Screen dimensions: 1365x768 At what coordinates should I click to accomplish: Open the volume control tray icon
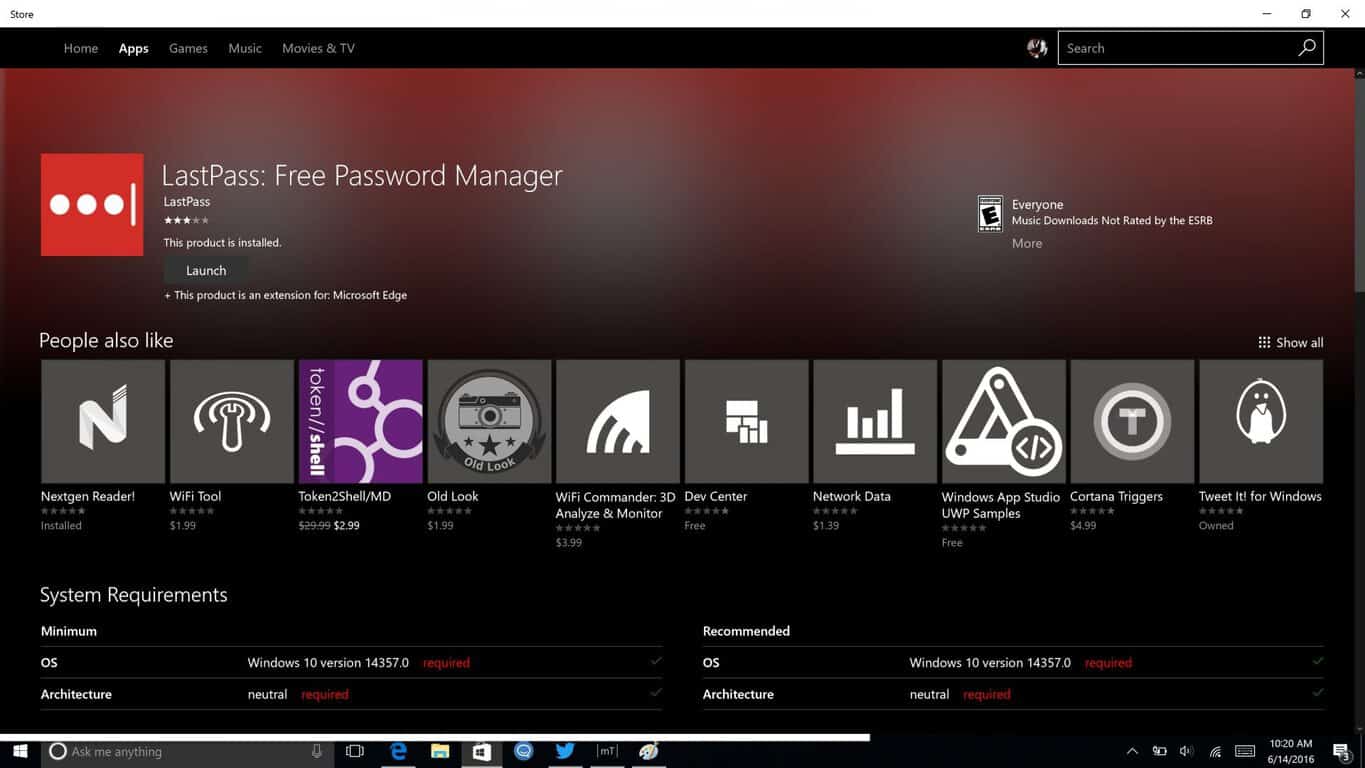point(1186,751)
